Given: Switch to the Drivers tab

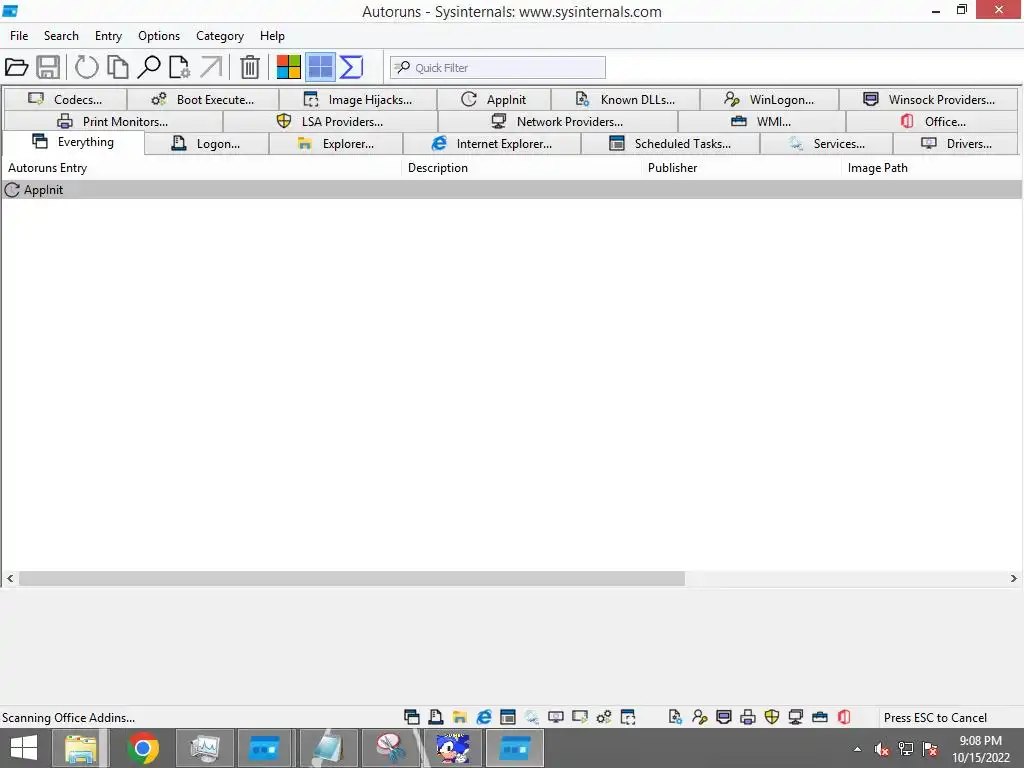Looking at the screenshot, I should [956, 144].
